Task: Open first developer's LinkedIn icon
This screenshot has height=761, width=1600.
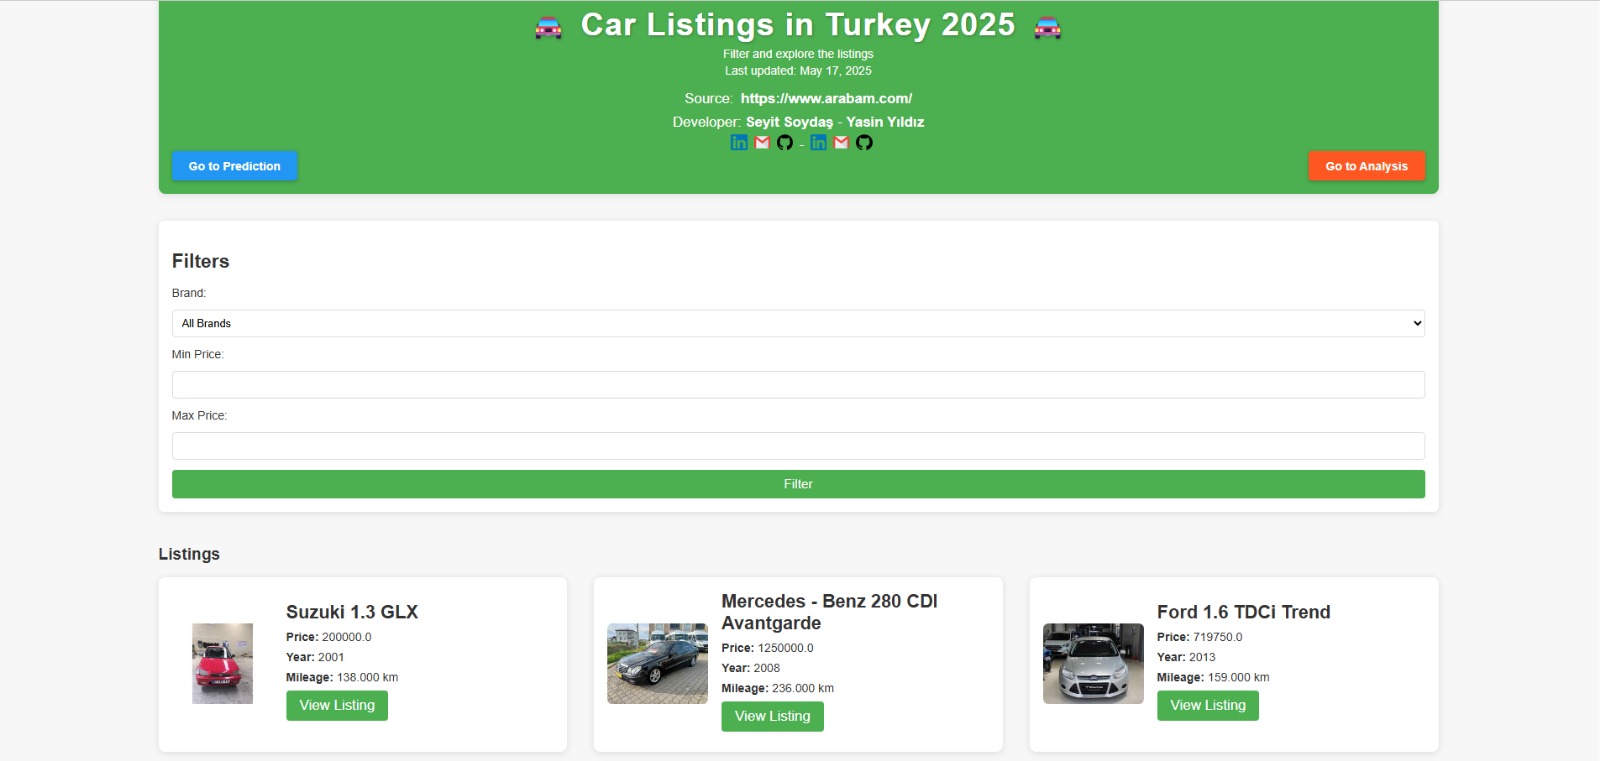Action: [x=739, y=142]
